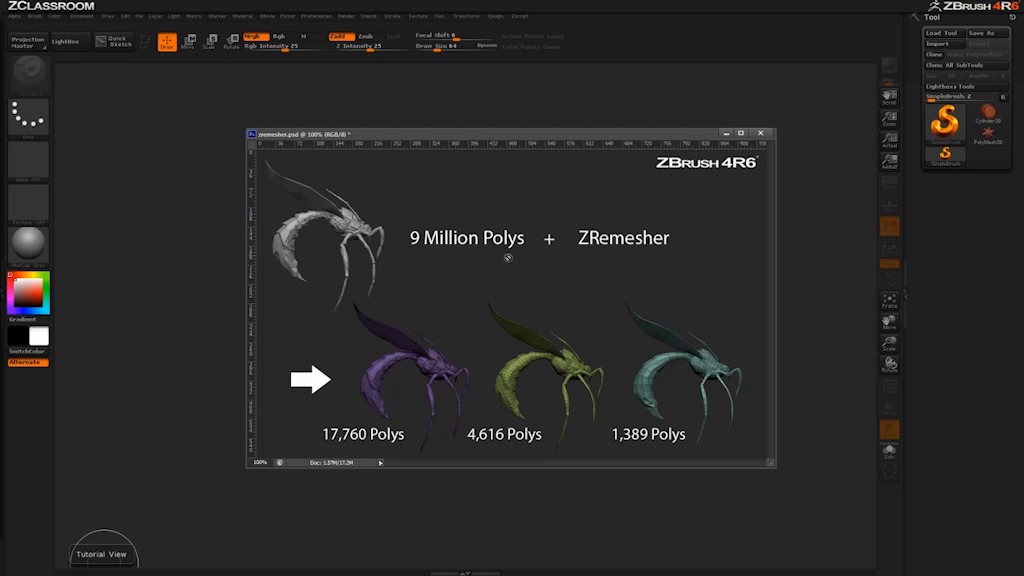Click the Move tool icon

point(188,41)
